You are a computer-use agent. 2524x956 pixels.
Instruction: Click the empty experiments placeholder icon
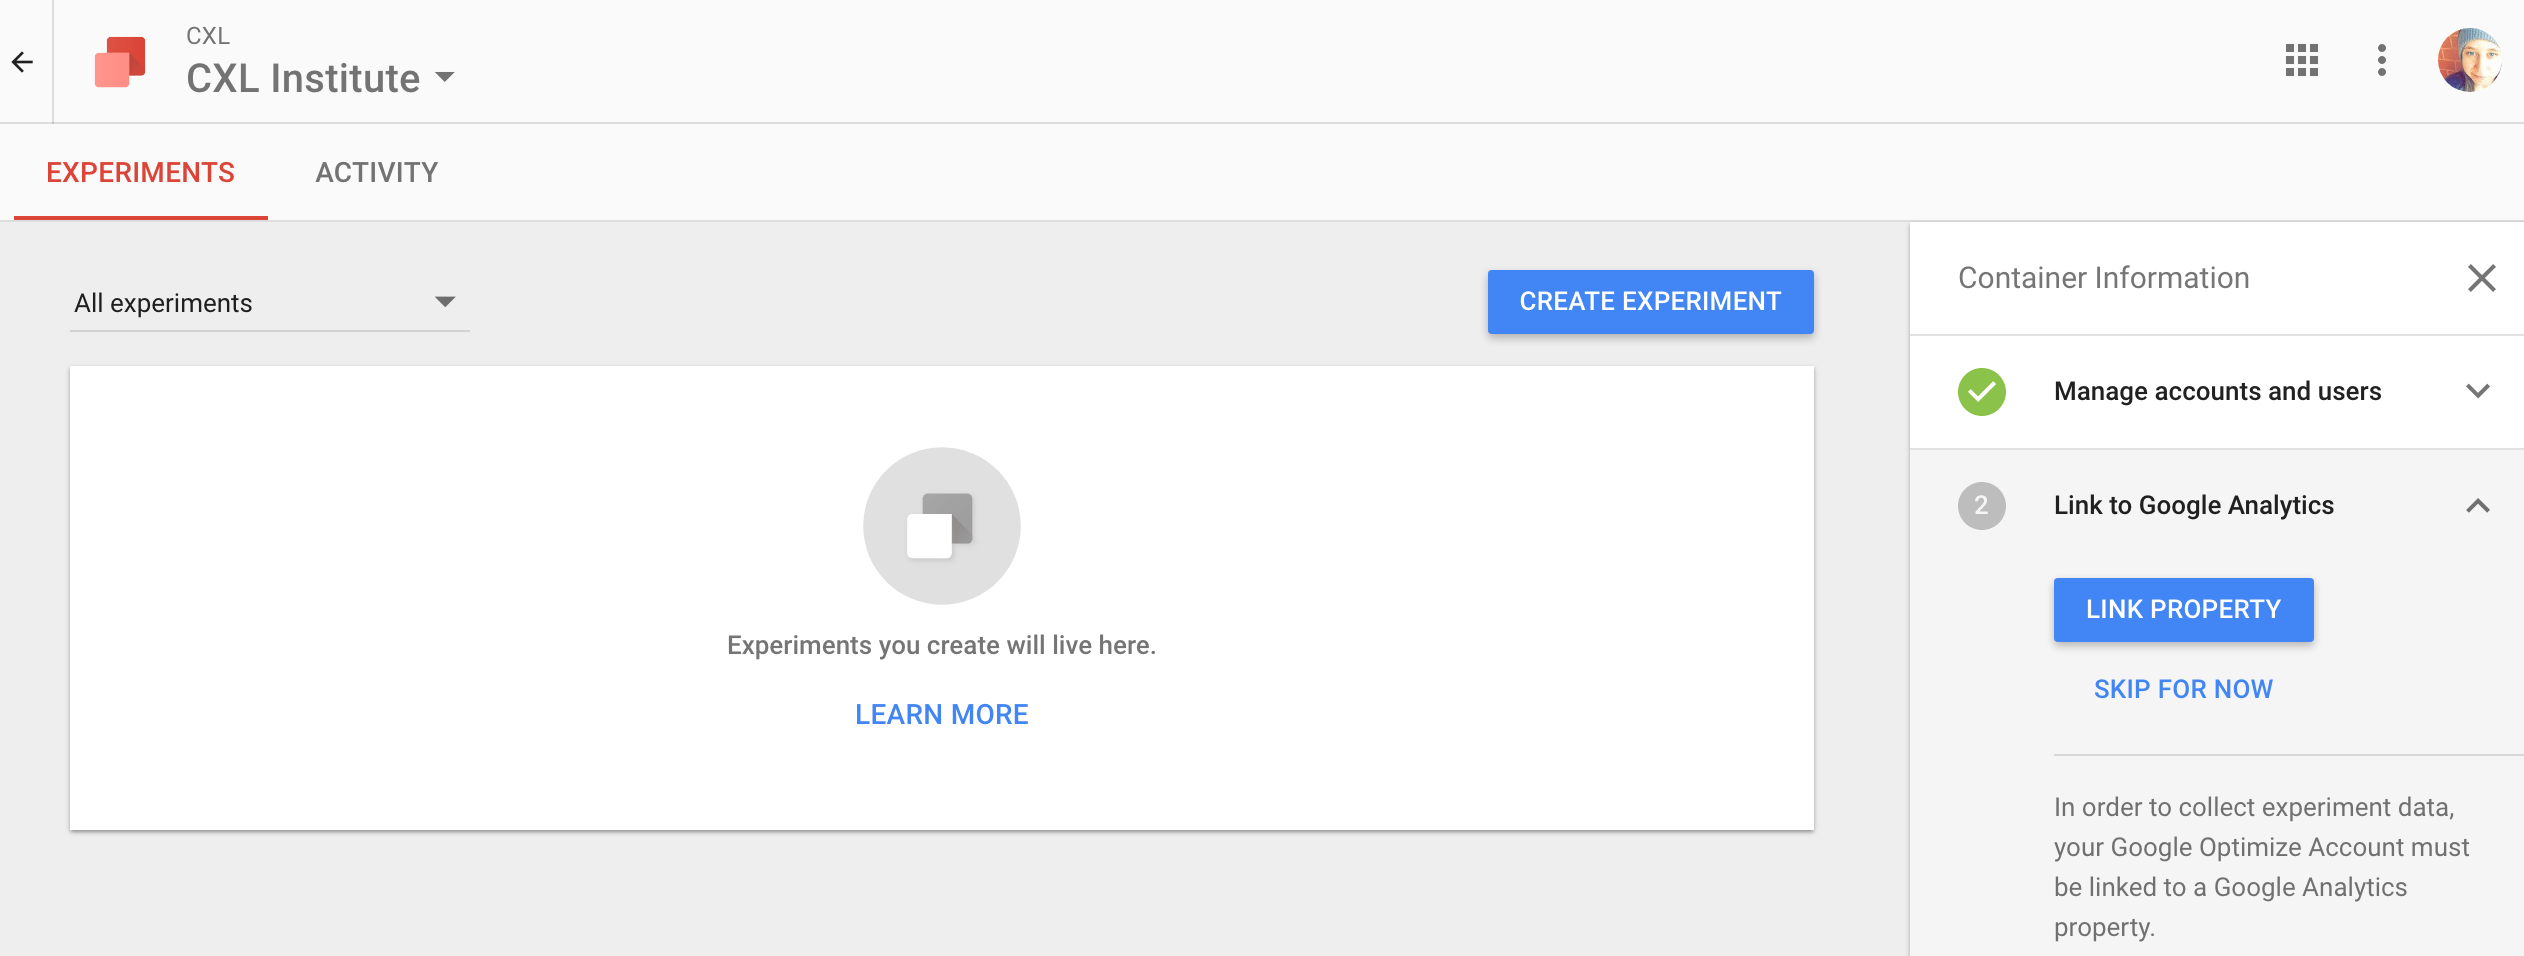tap(941, 526)
